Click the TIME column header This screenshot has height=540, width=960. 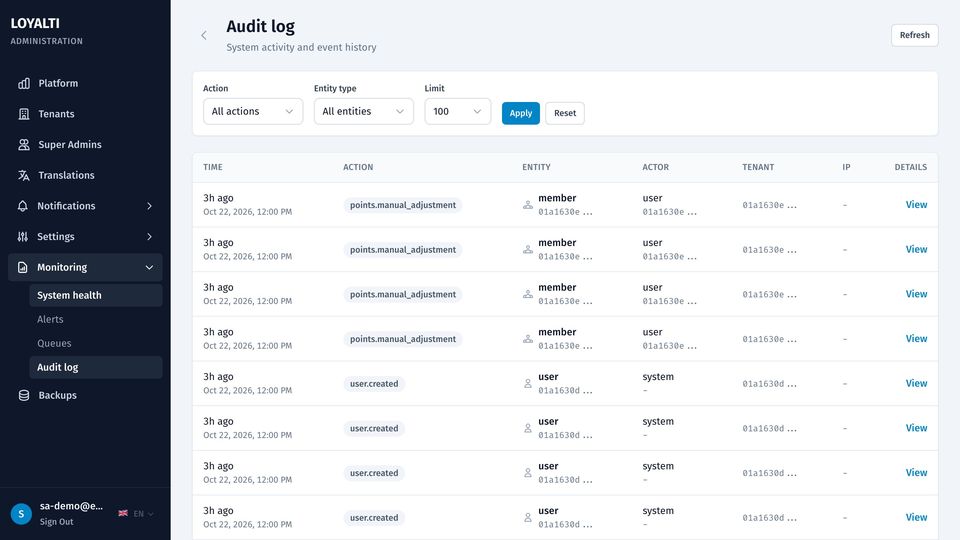coord(213,167)
